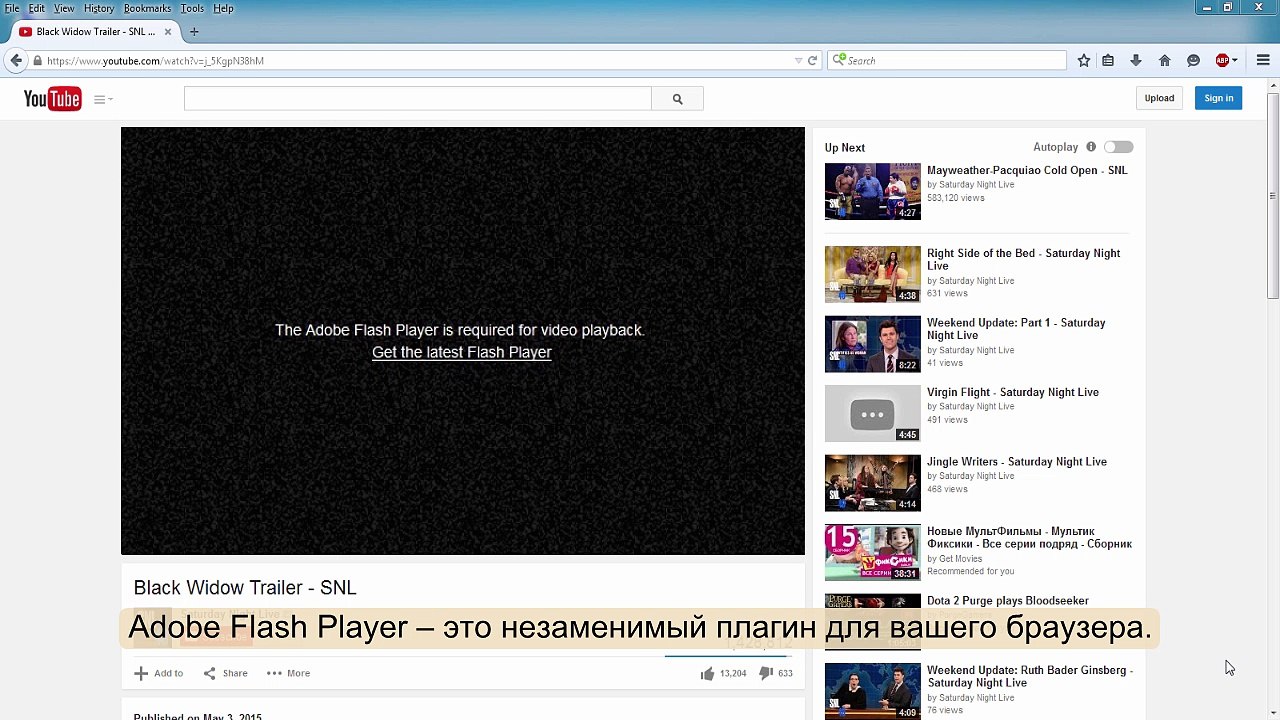Go to the Firefox home page icon
The height and width of the screenshot is (720, 1280).
click(x=1165, y=61)
